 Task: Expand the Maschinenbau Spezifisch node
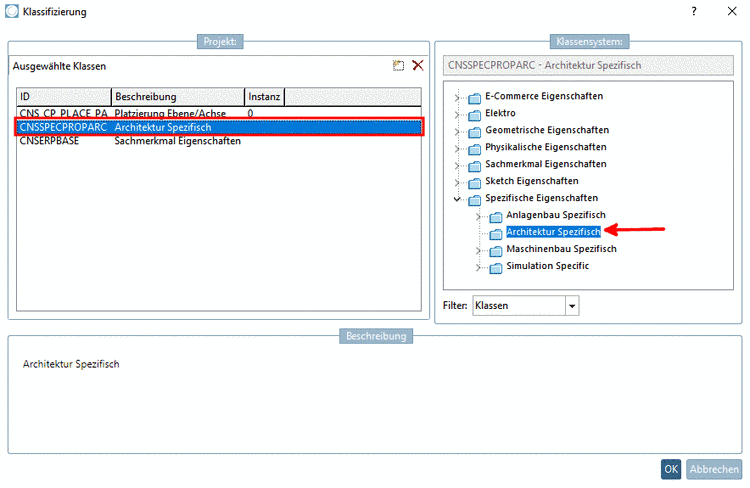tap(478, 251)
